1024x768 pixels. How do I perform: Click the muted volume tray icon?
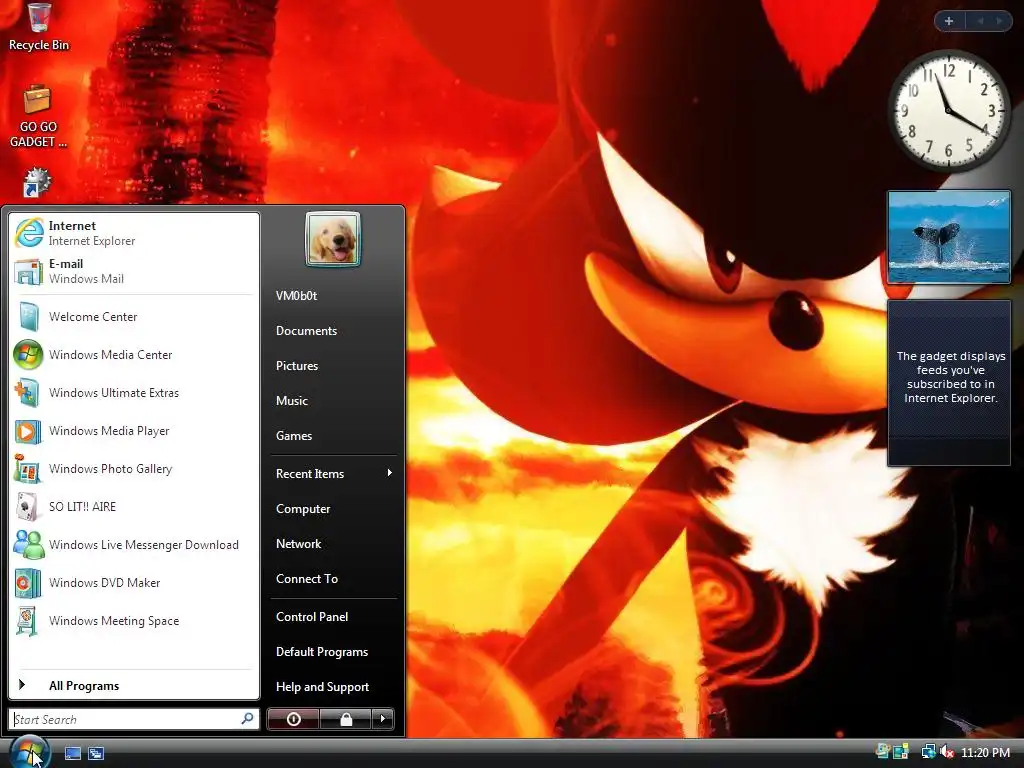(947, 752)
